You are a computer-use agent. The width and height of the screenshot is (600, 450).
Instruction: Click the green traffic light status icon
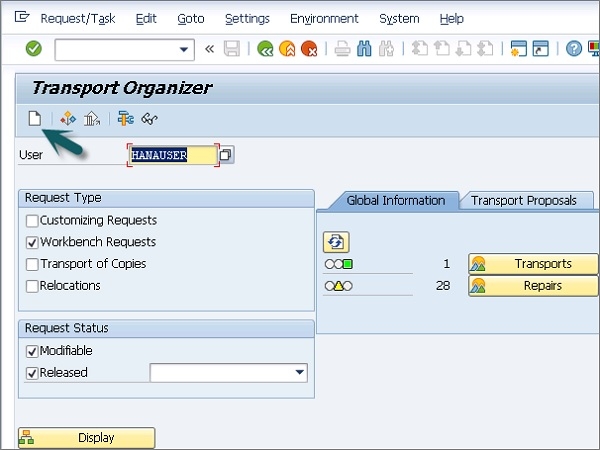click(339, 264)
